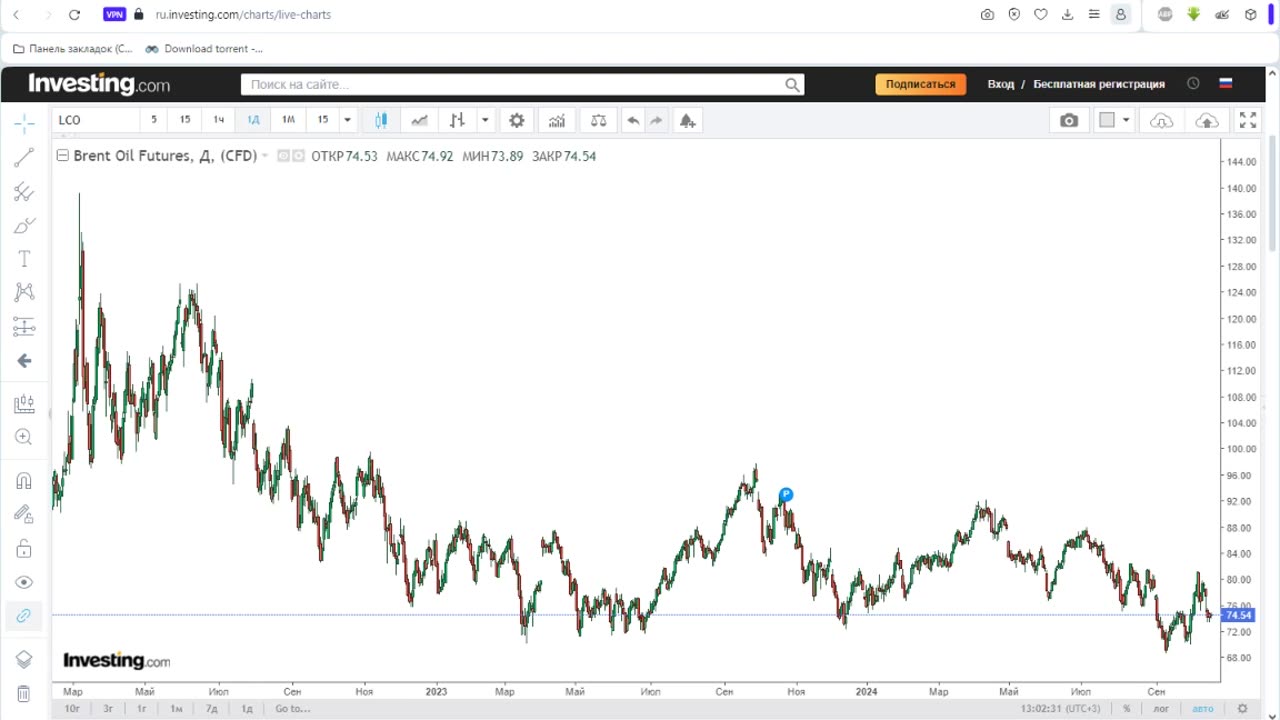The height and width of the screenshot is (720, 1280).
Task: Click the search magnifier button
Action: point(793,85)
